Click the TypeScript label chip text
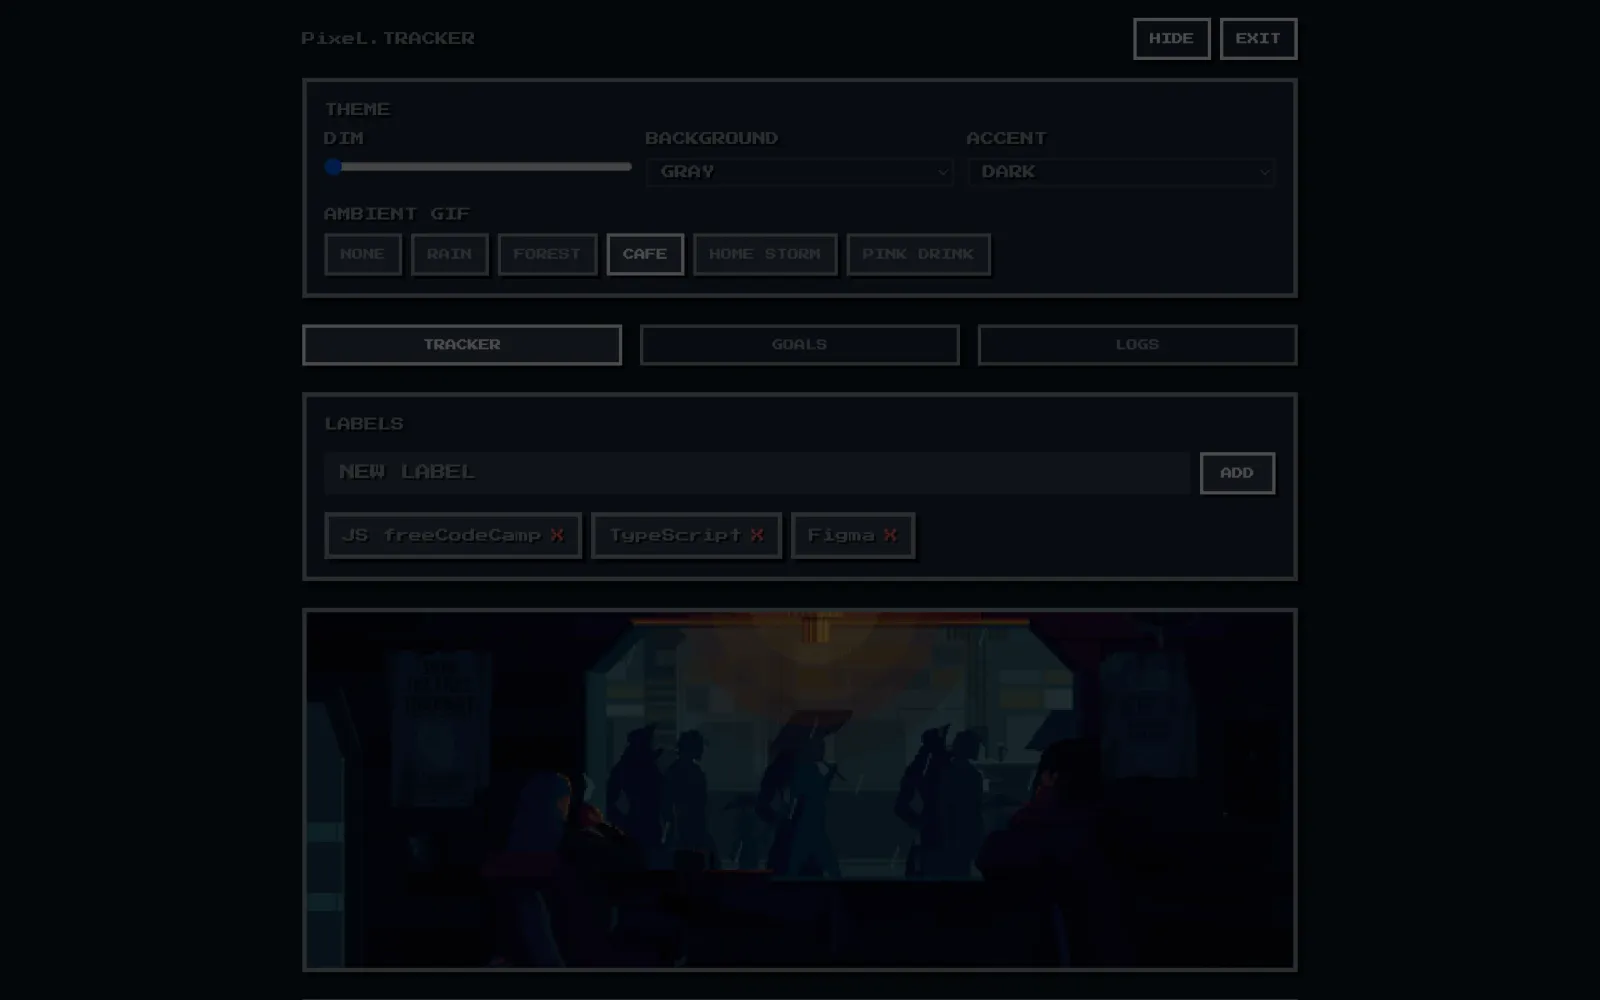This screenshot has height=1000, width=1600. point(675,536)
